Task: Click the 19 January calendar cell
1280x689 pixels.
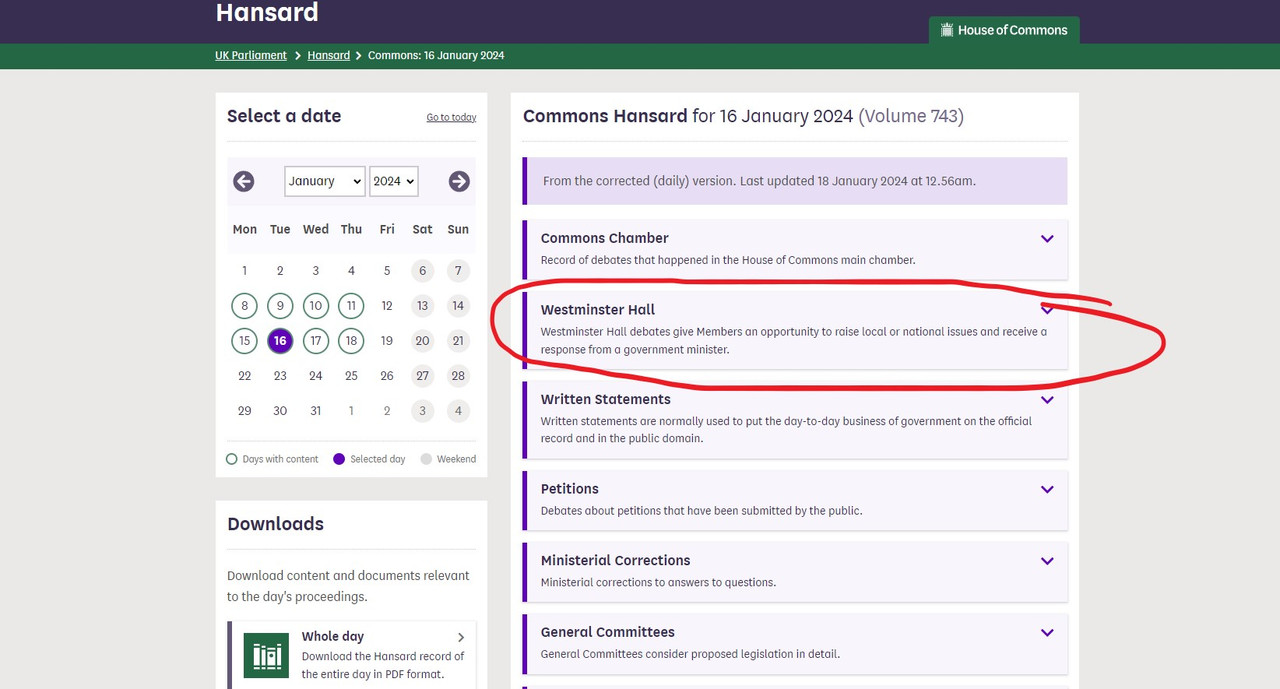Action: [x=387, y=341]
